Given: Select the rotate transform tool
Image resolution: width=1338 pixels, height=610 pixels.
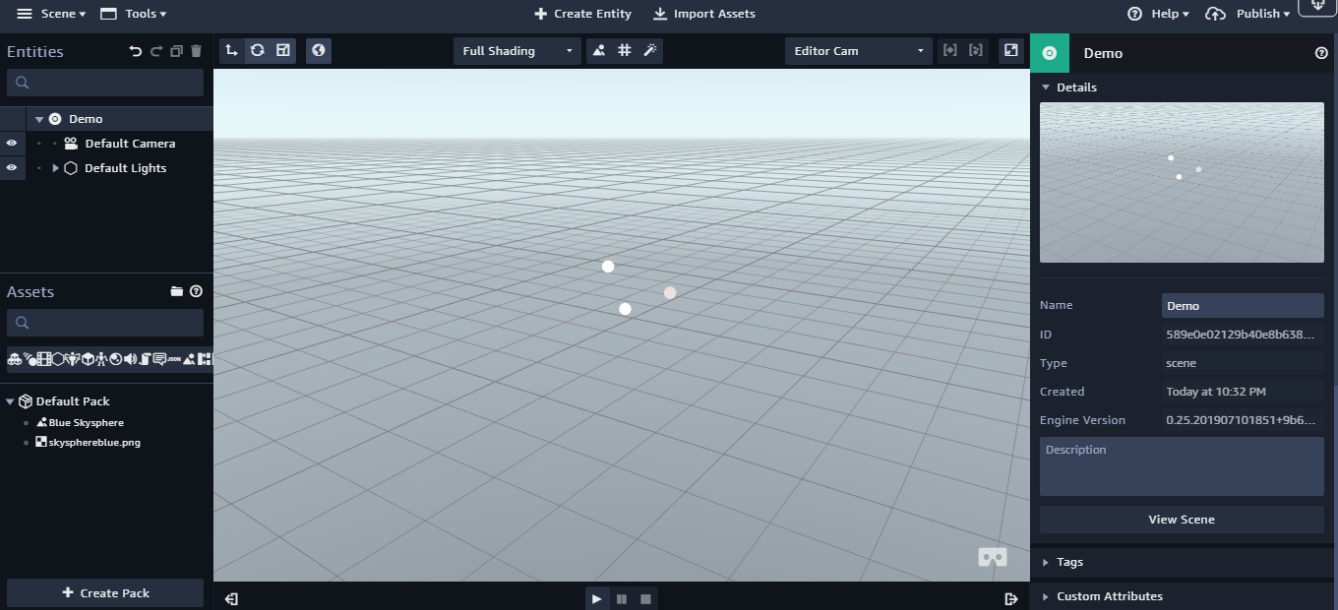Looking at the screenshot, I should click(258, 51).
